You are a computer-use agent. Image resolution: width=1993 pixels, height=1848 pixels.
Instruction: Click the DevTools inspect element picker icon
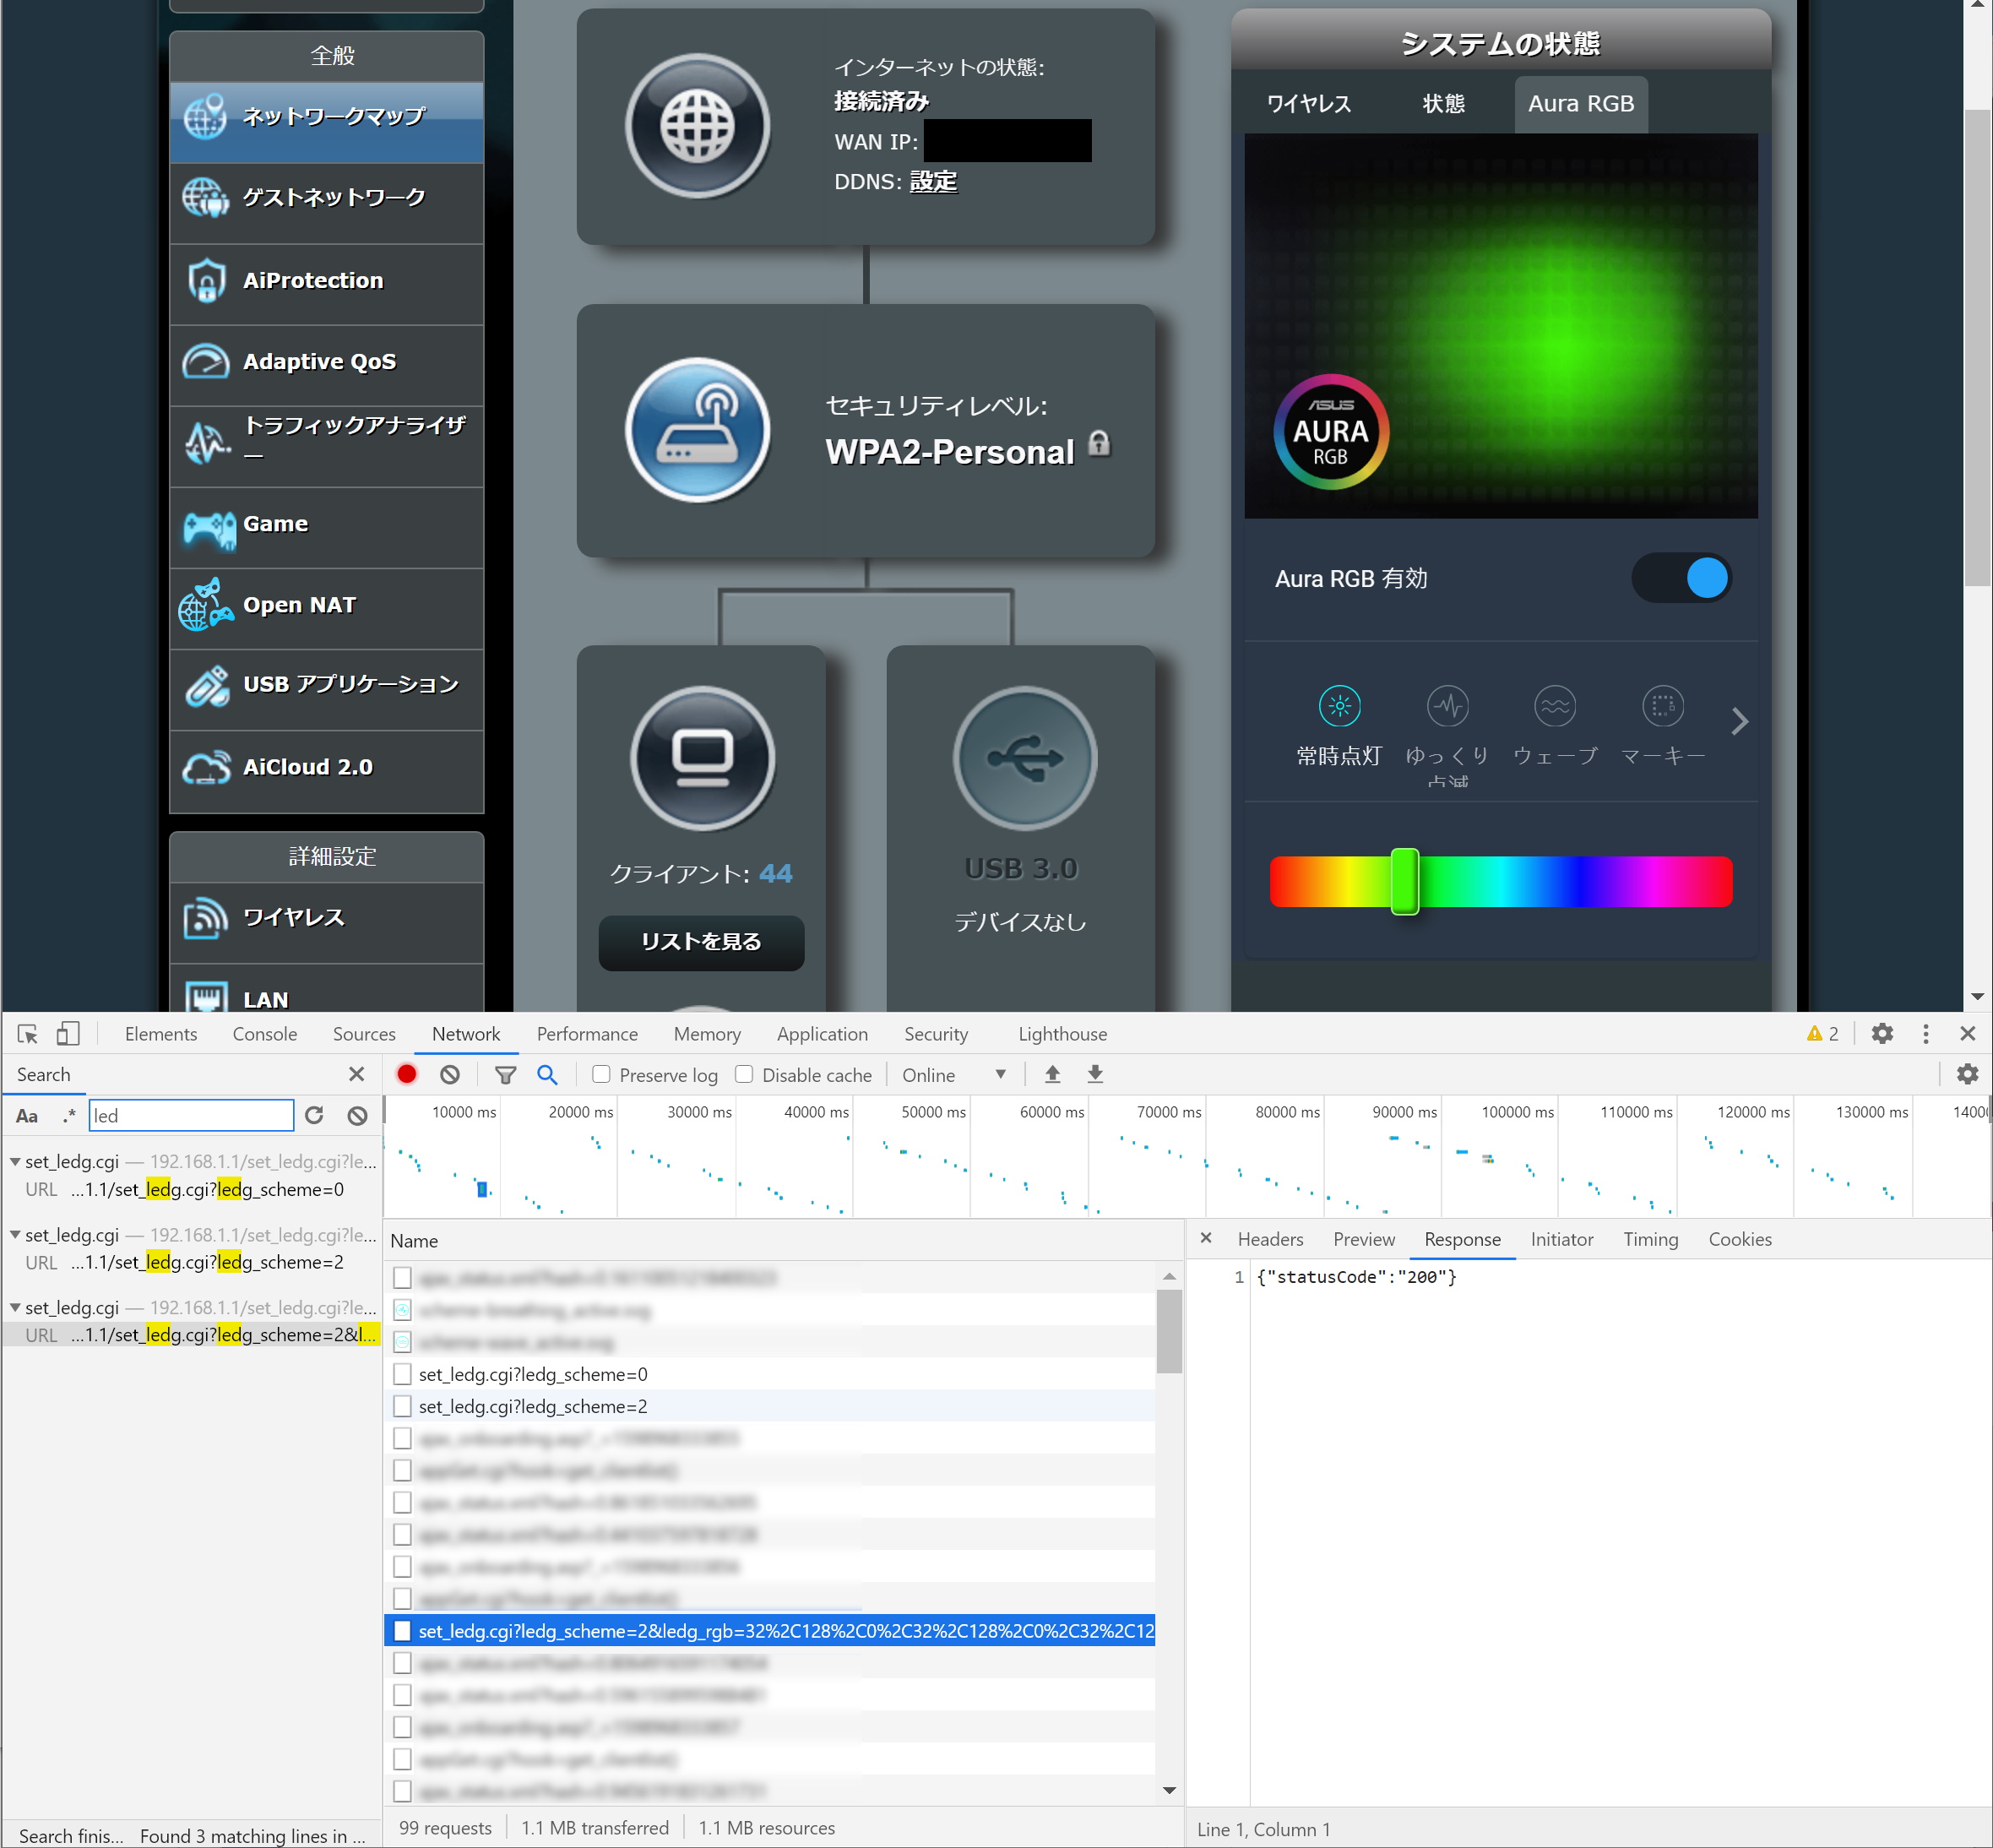tap(27, 1034)
